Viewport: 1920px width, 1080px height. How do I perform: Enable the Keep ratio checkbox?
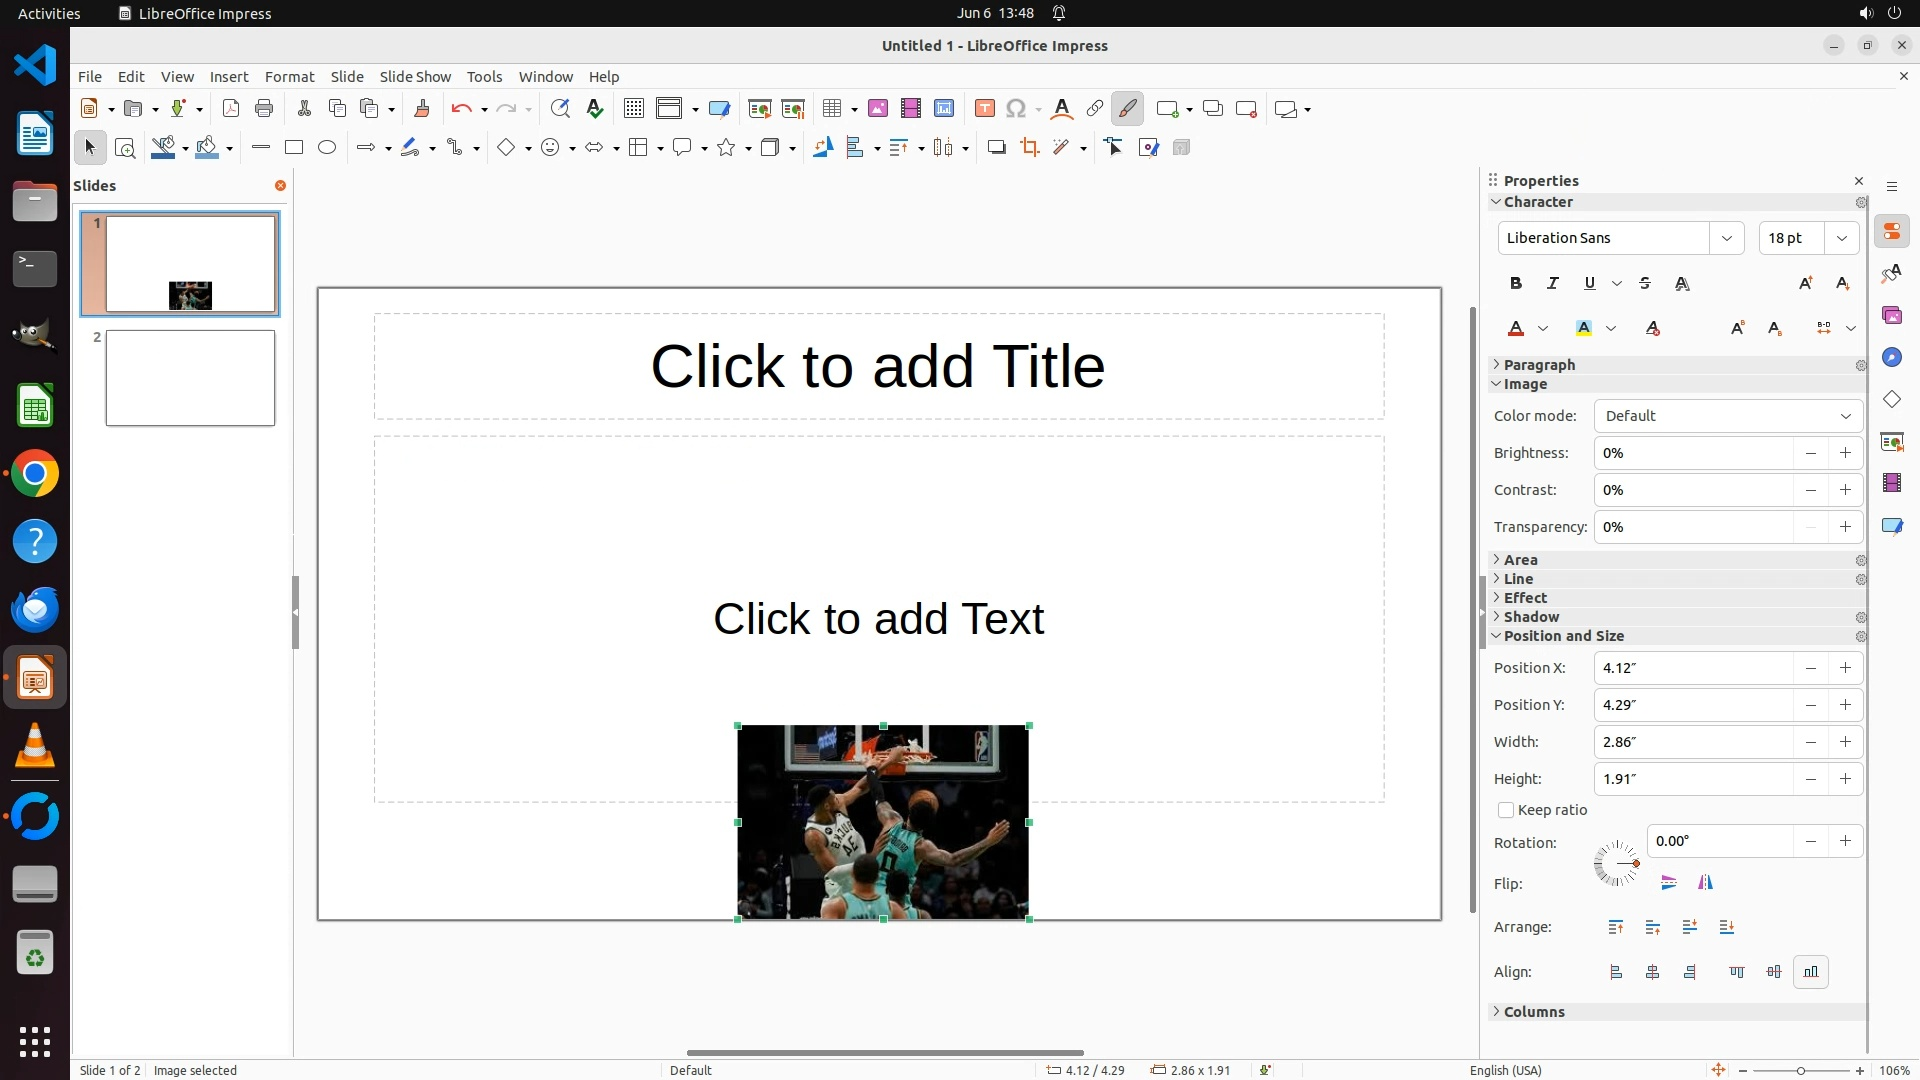[x=1506, y=810]
